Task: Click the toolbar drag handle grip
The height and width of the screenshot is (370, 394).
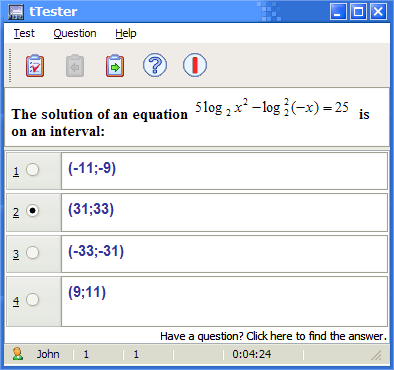Action: tap(10, 65)
